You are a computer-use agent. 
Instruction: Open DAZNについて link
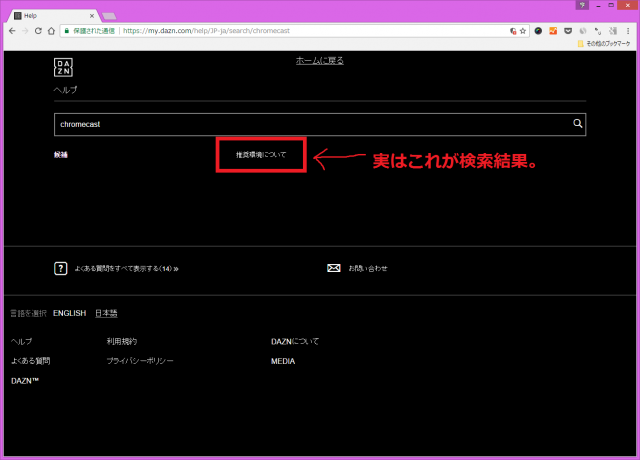(295, 342)
